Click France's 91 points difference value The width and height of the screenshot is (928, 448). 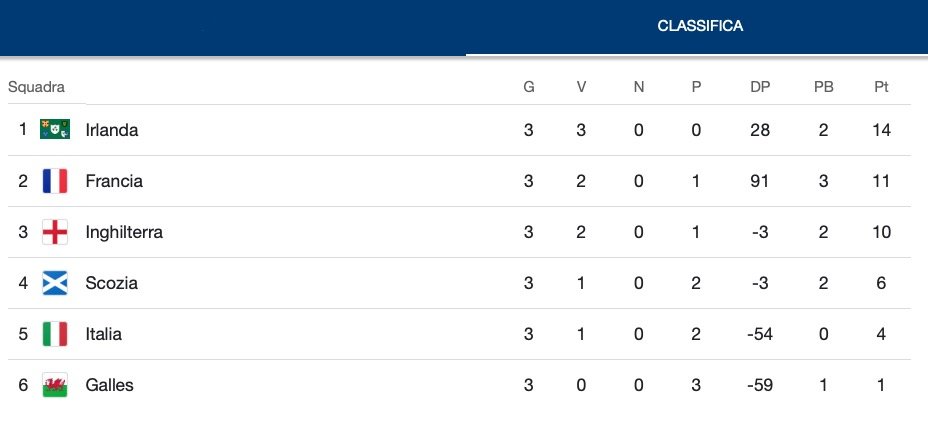[760, 181]
